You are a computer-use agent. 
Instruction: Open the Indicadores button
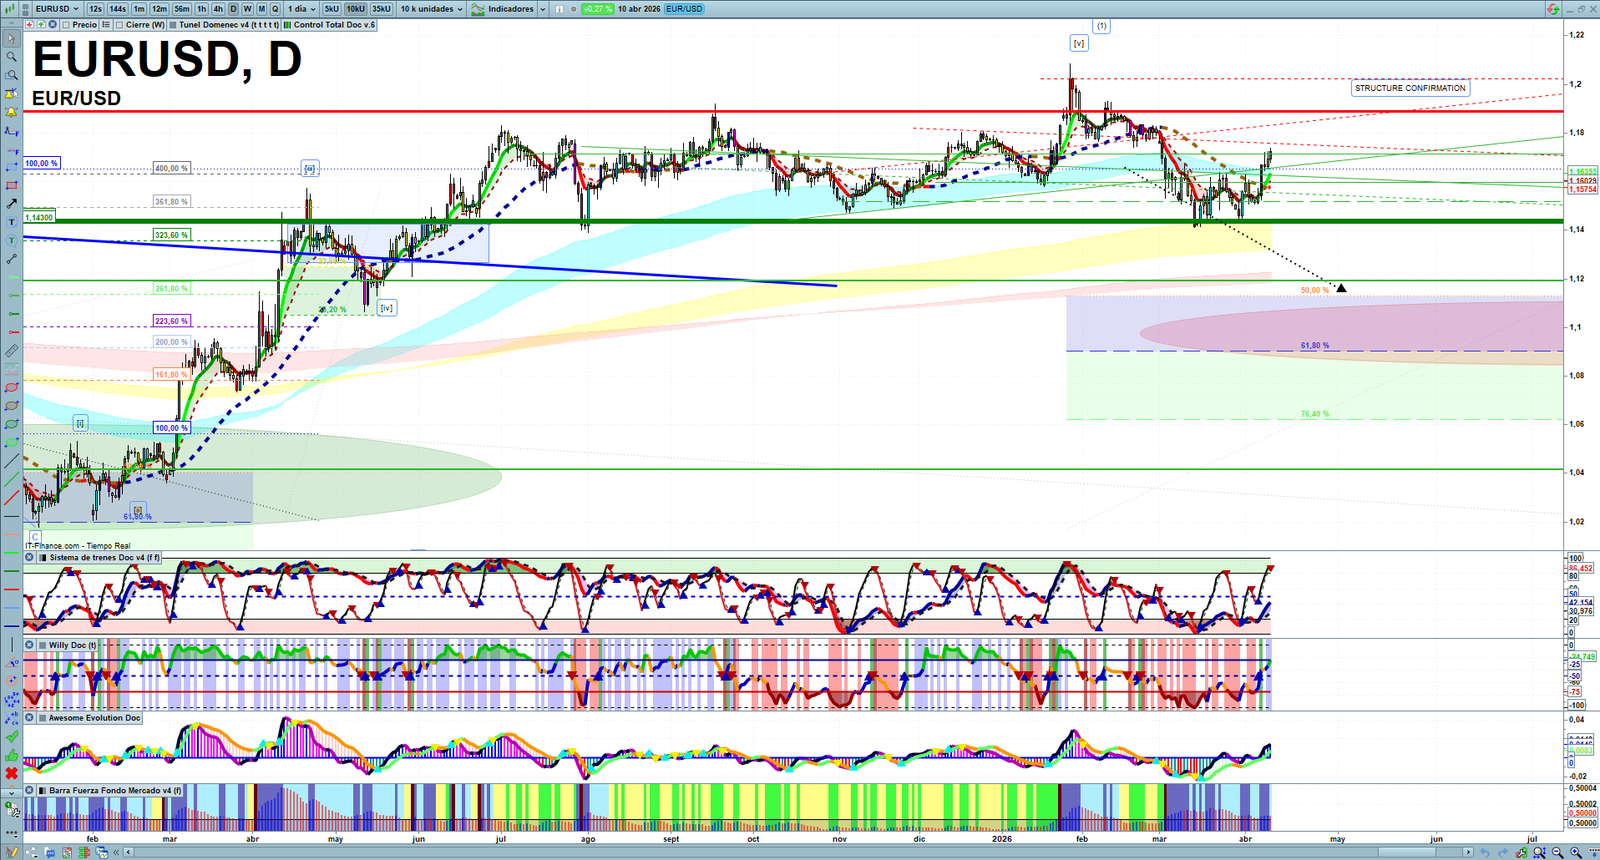509,9
